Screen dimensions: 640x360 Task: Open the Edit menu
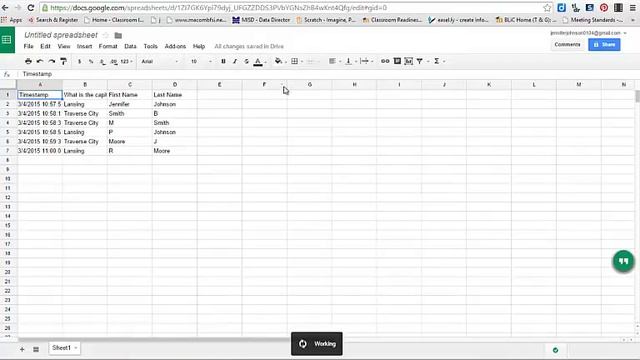point(45,46)
